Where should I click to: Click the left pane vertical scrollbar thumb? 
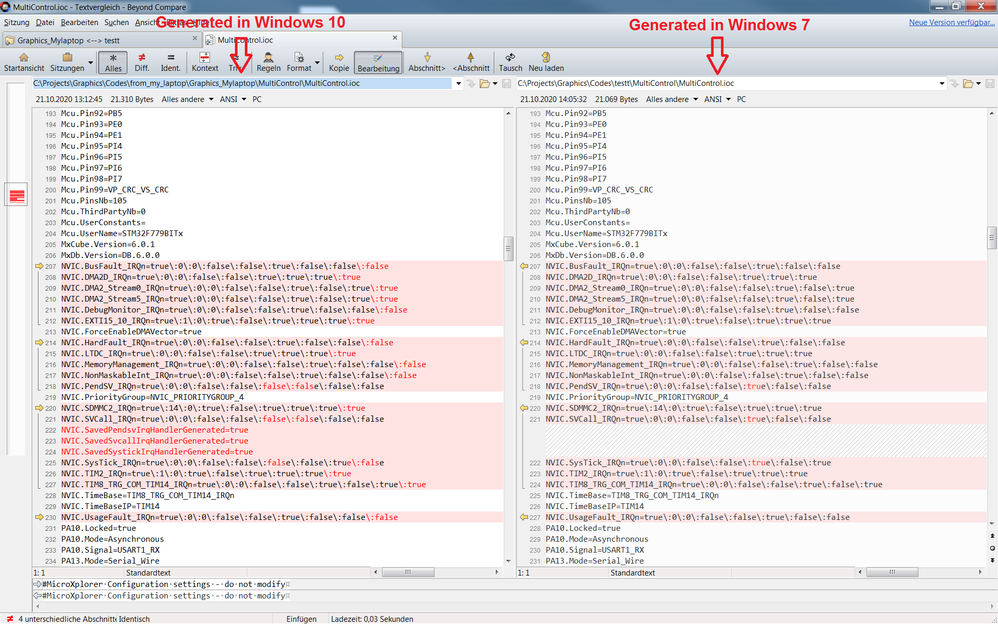508,248
